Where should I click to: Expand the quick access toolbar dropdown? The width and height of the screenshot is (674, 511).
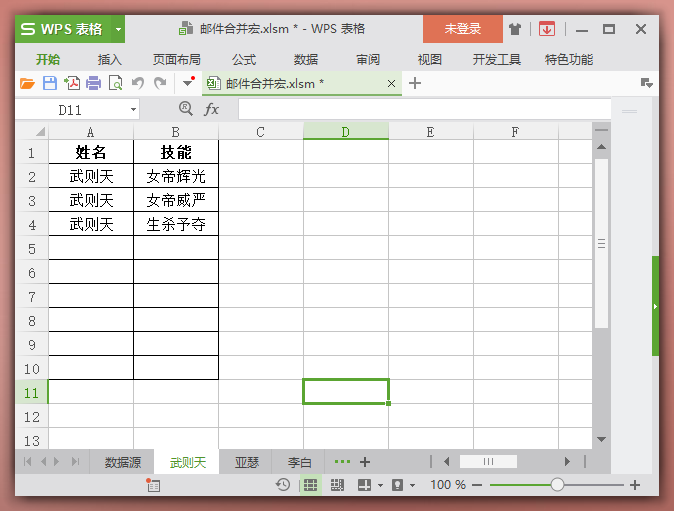(187, 83)
